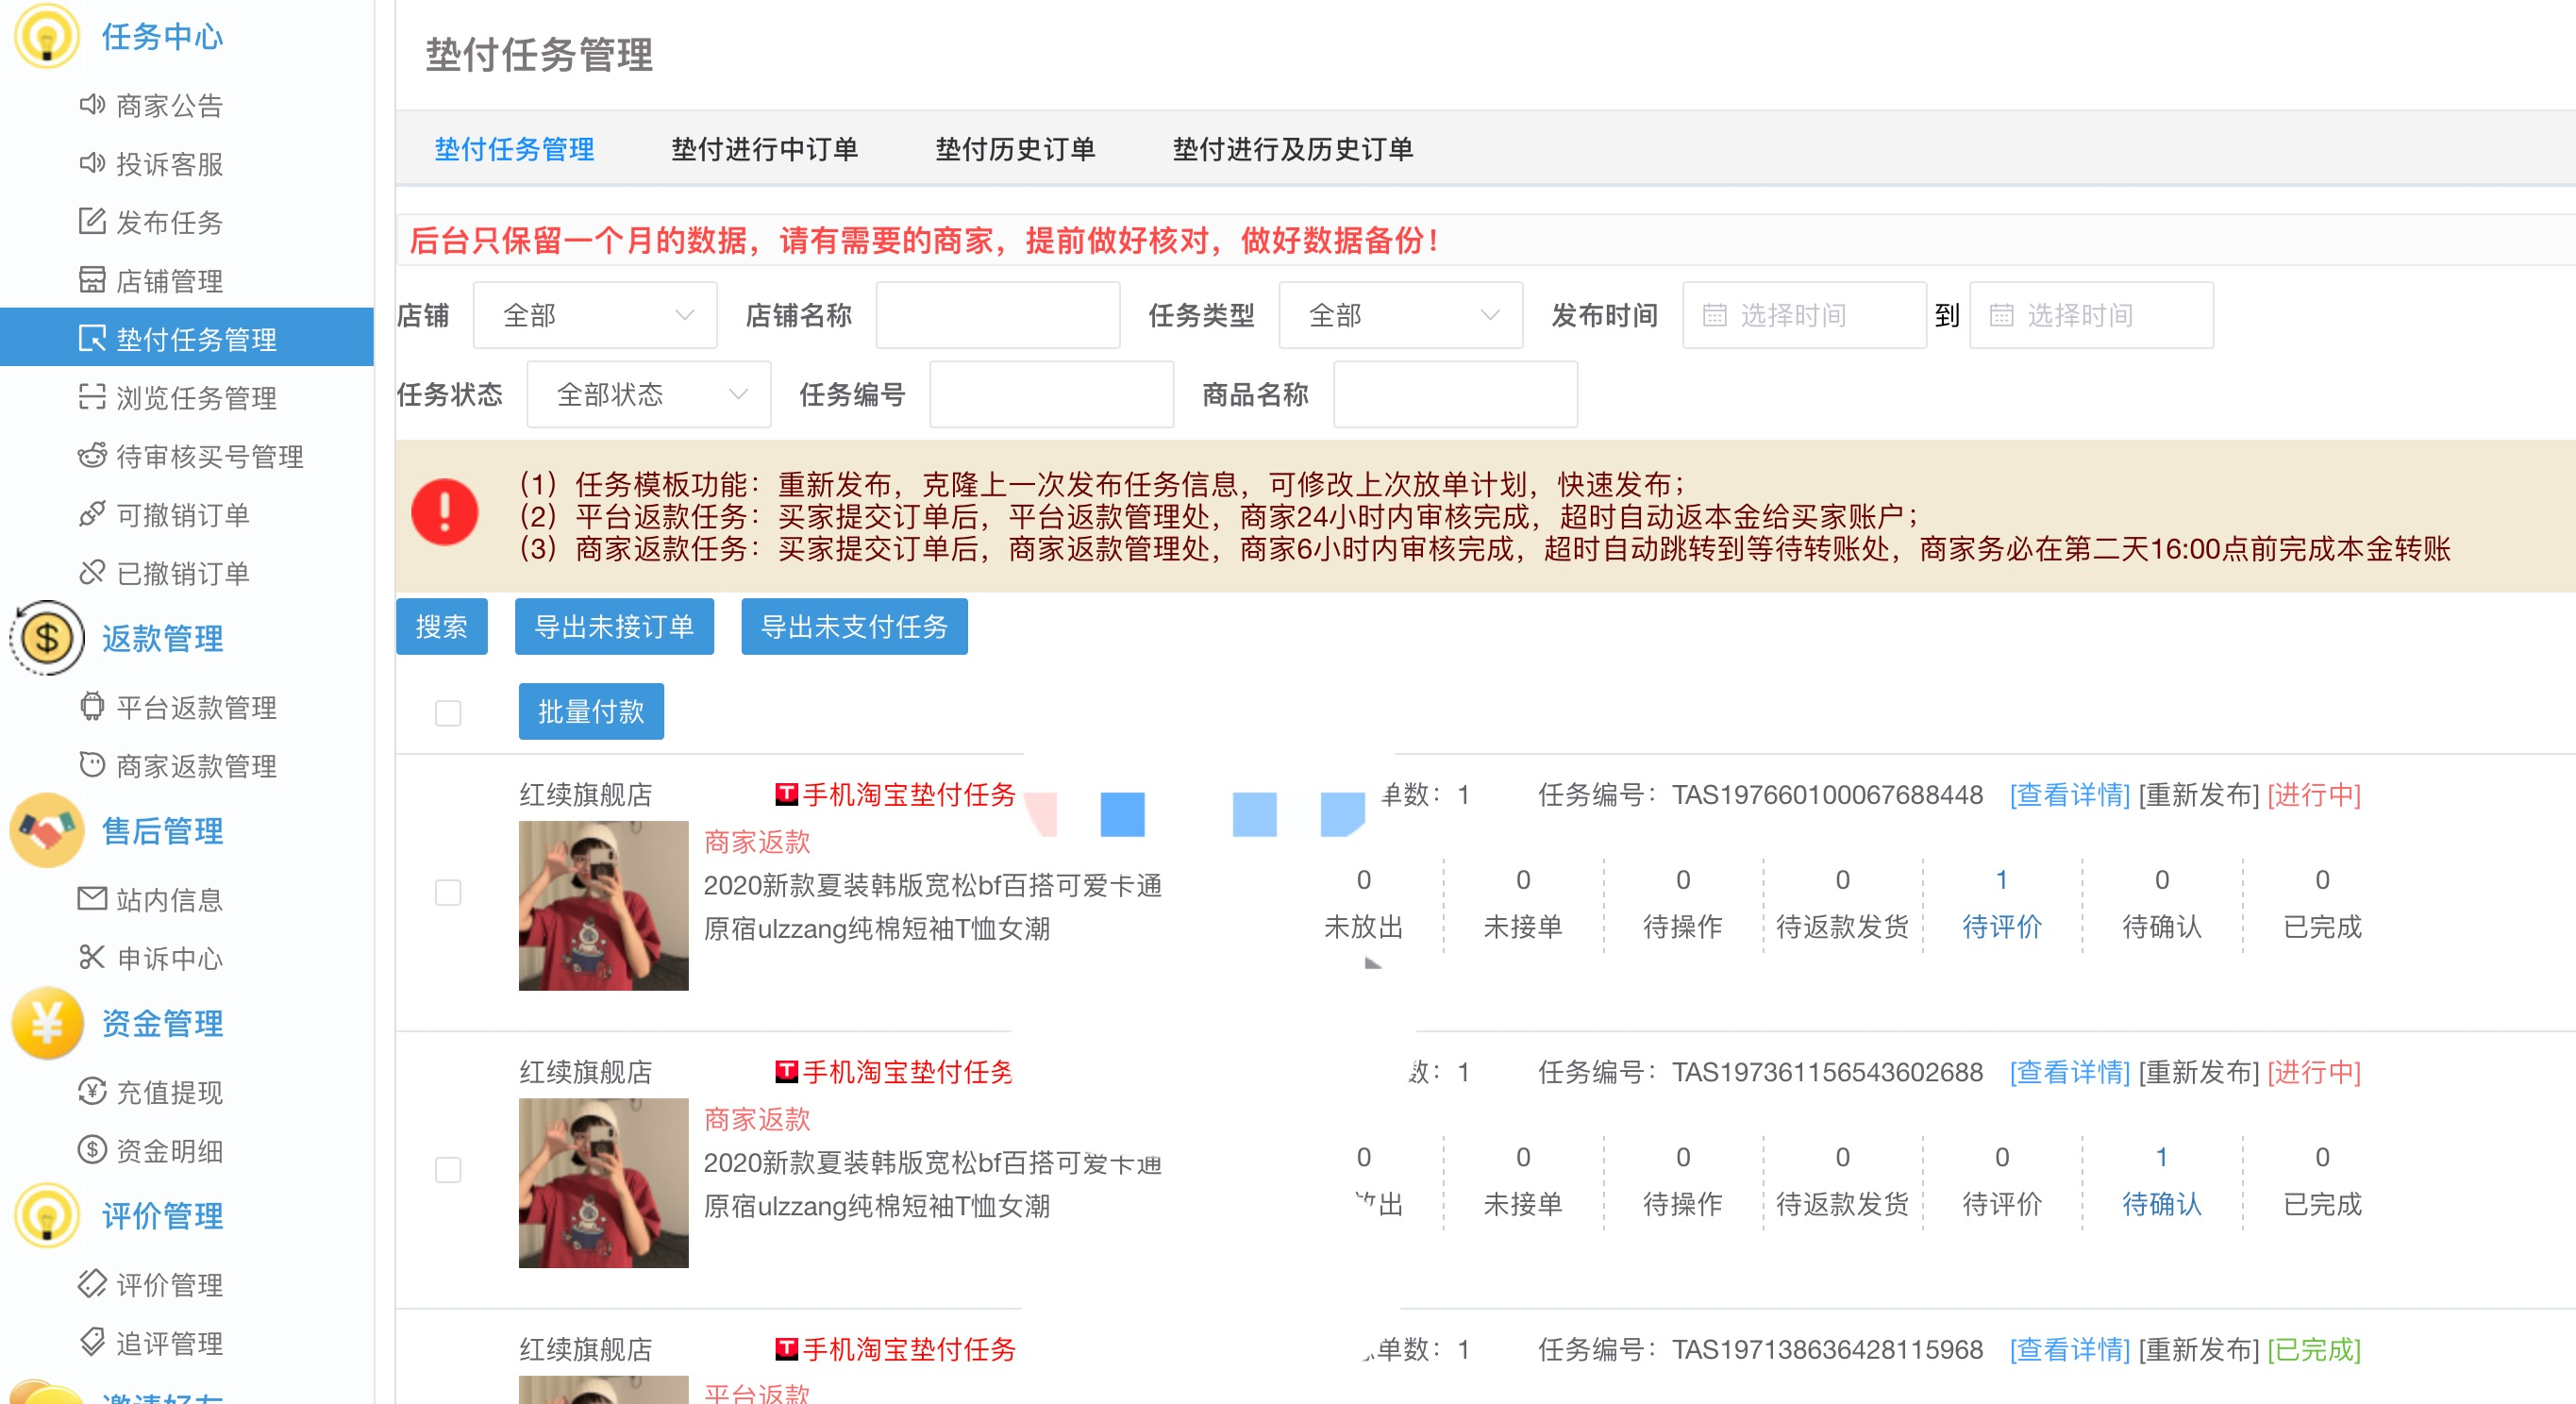The image size is (2576, 1404).
Task: Click 重新发布 for task TAS197361156543602688
Action: 2198,1072
